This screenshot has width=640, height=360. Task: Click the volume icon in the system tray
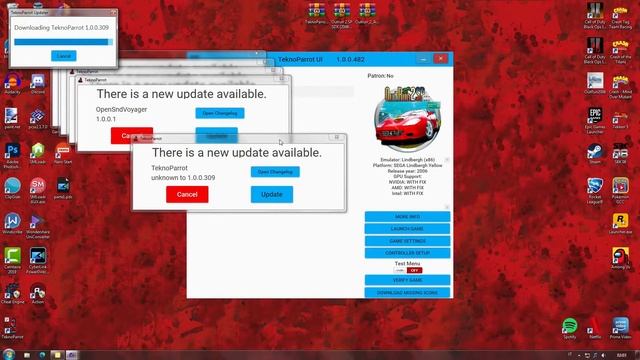pyautogui.click(x=603, y=355)
